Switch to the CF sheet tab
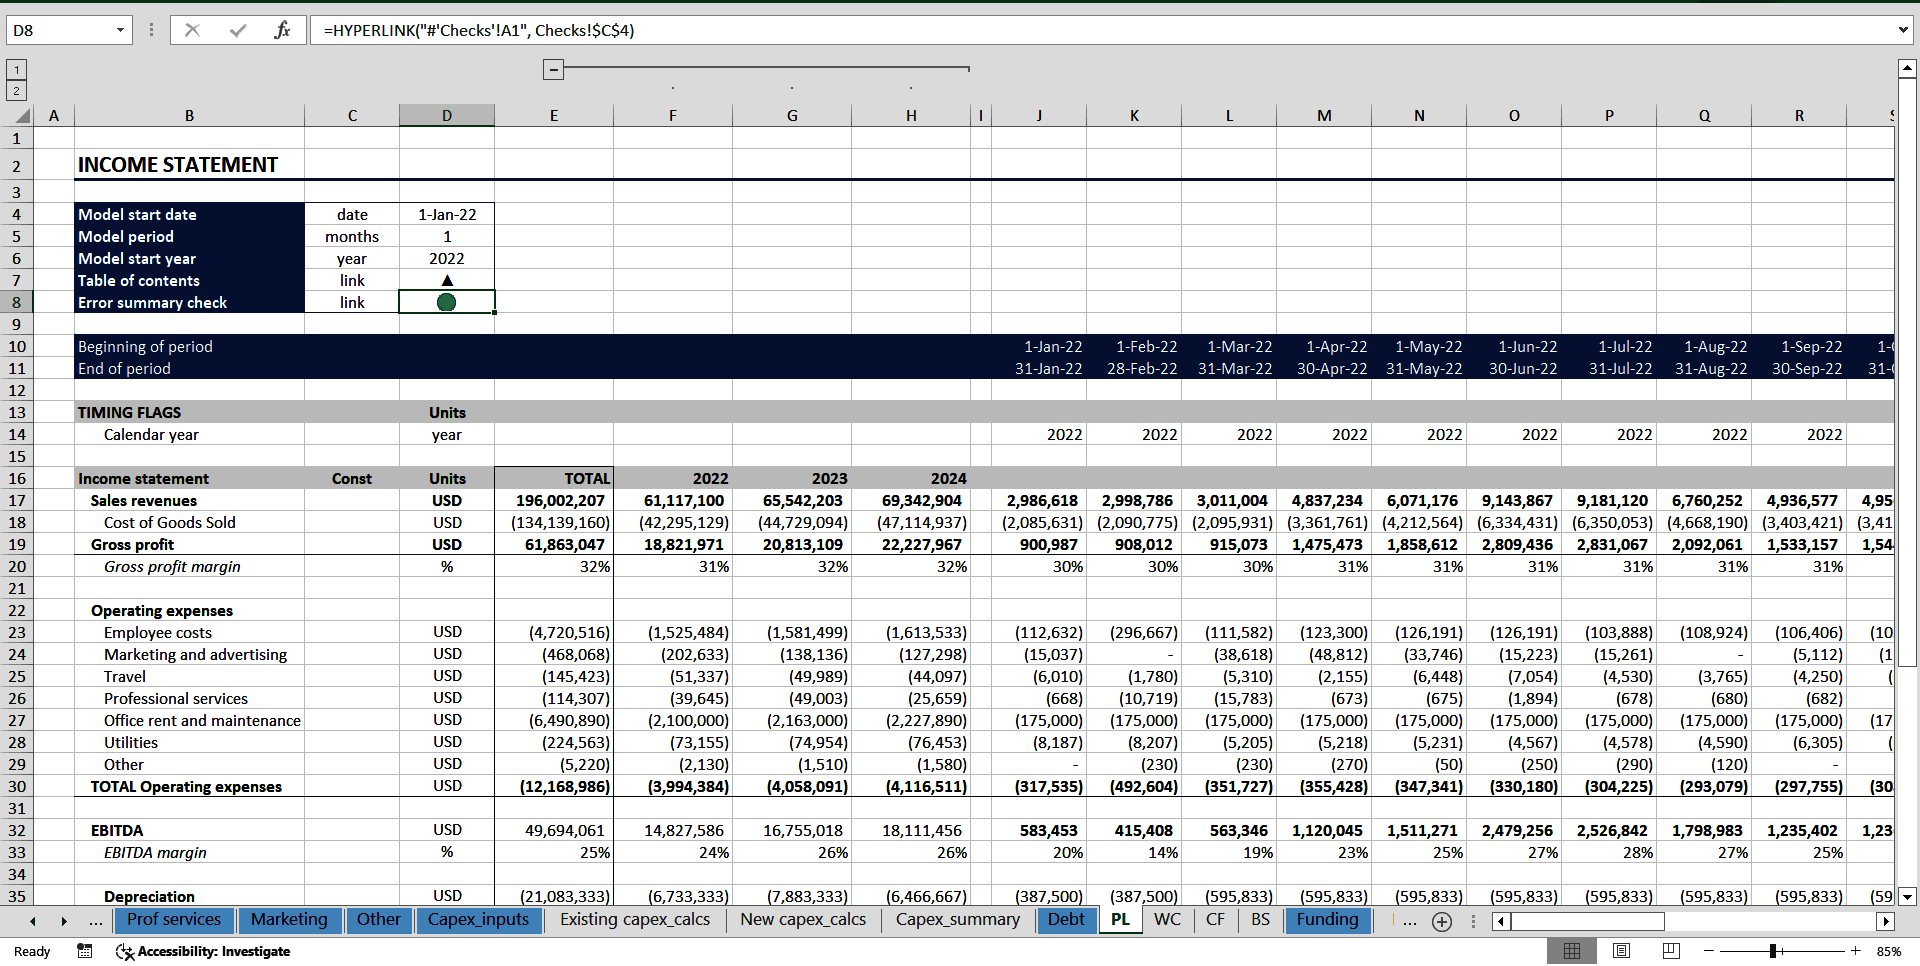This screenshot has height=966, width=1920. coord(1215,919)
